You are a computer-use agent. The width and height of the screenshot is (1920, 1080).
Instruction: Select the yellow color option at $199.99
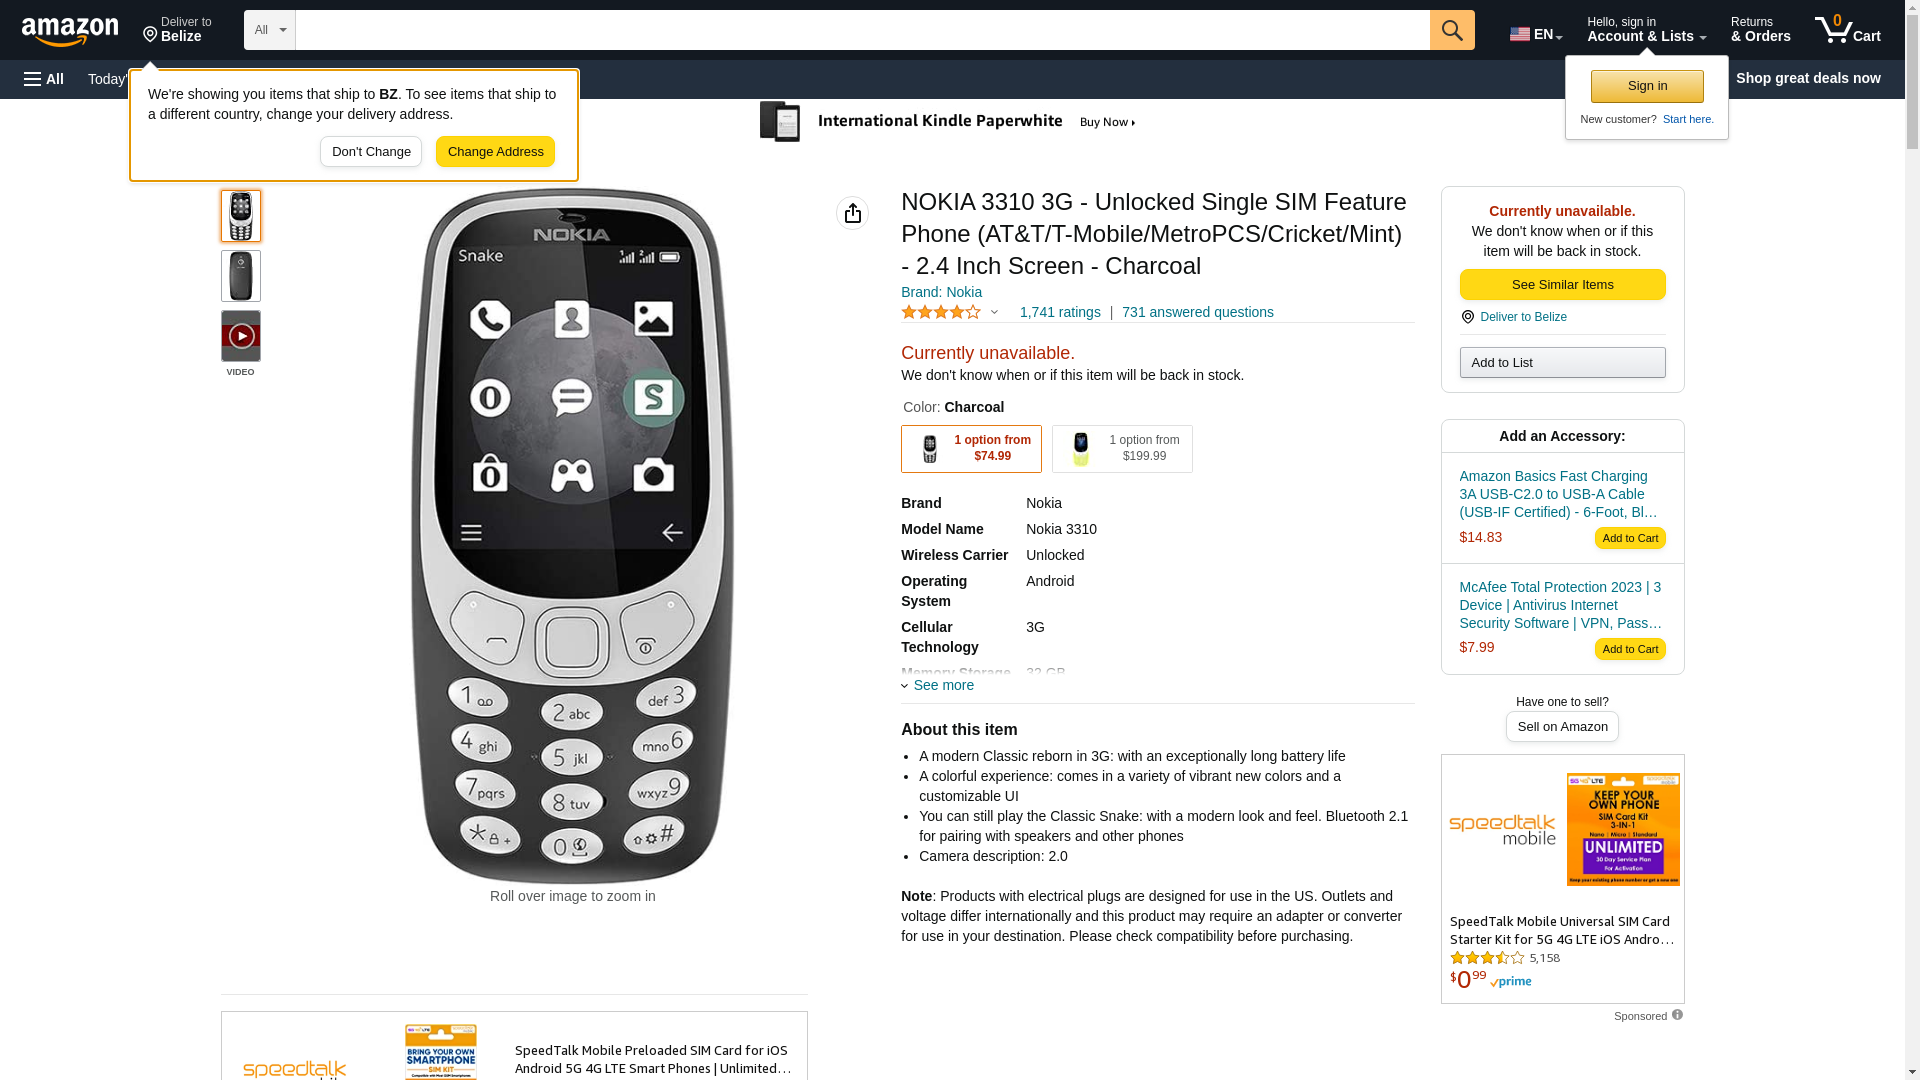(x=1122, y=449)
